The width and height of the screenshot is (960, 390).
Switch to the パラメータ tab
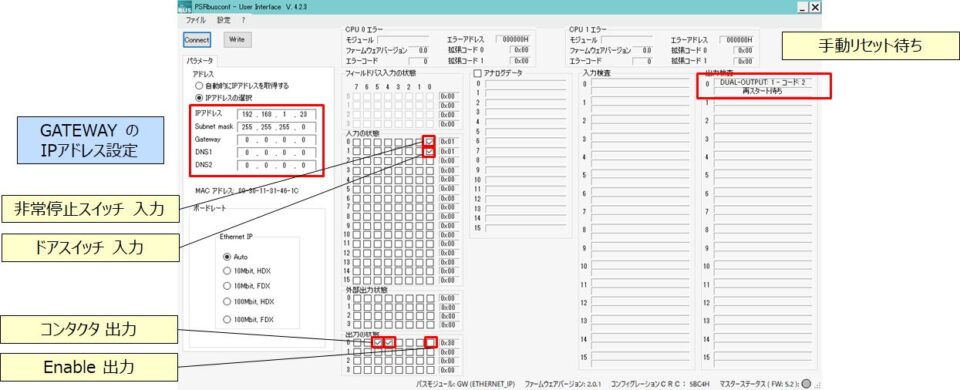pyautogui.click(x=200, y=61)
